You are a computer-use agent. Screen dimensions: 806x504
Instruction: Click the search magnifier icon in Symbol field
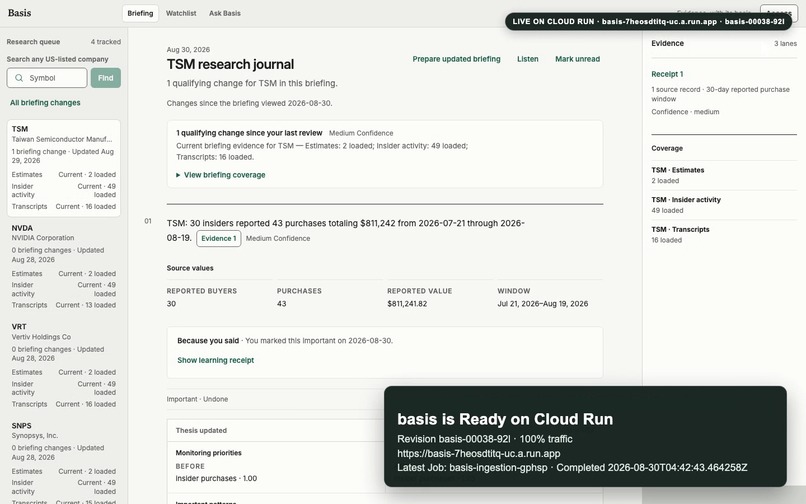[x=19, y=78]
